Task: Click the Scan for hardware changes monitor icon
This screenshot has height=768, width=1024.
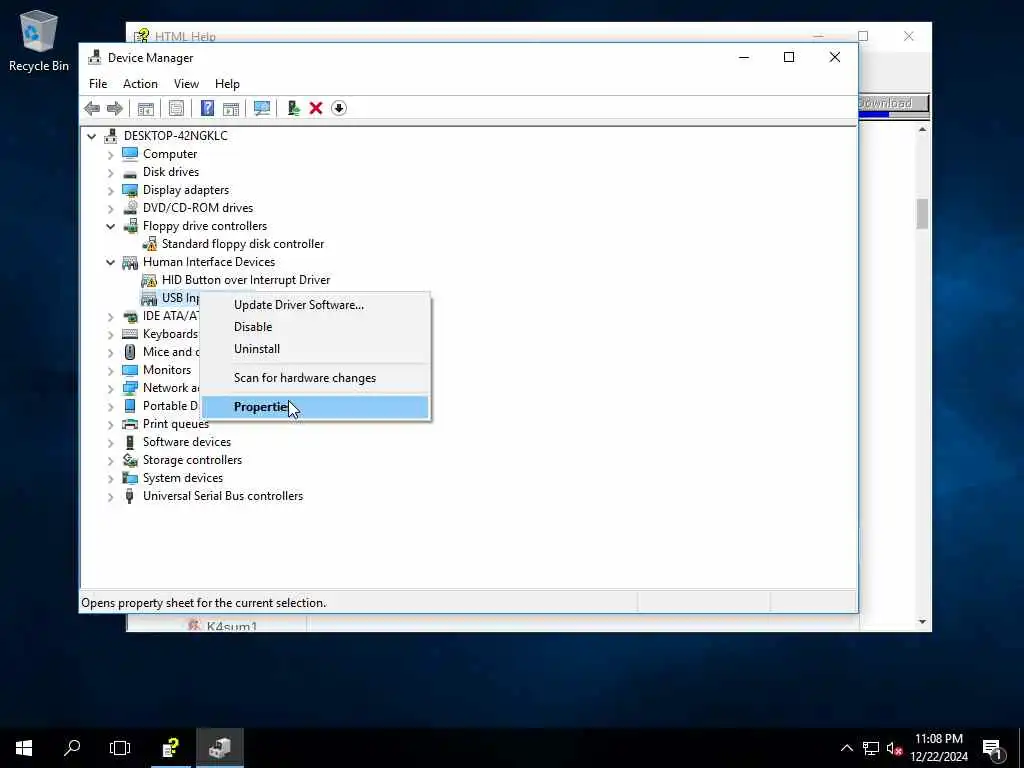Action: tap(262, 108)
